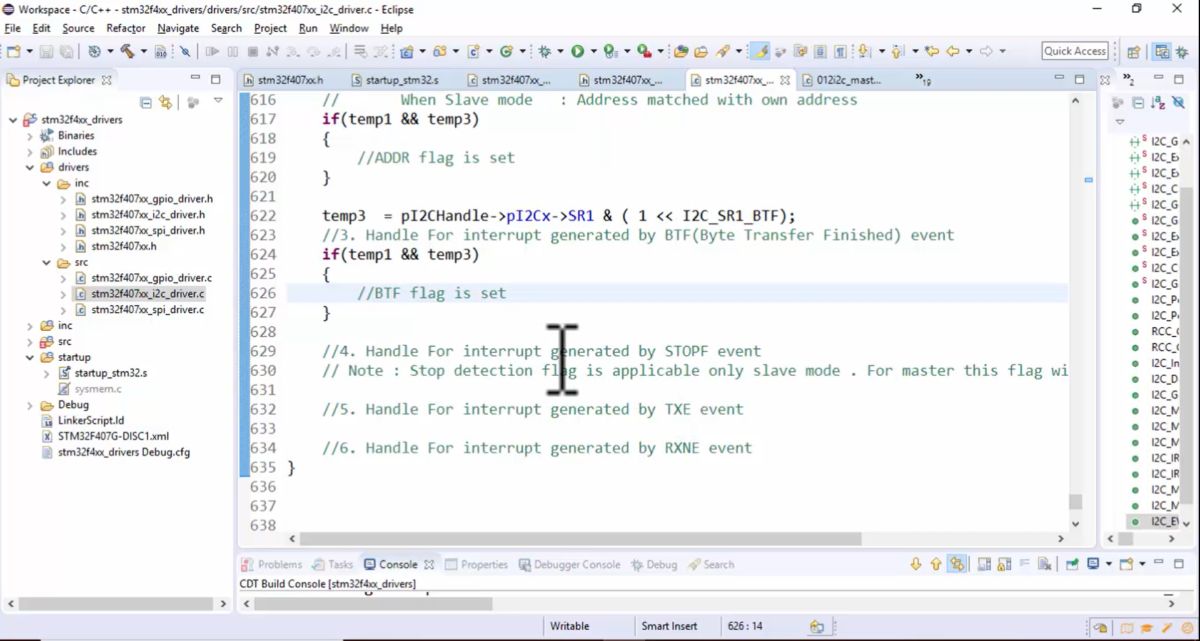Click the Pin Console icon
The width and height of the screenshot is (1200, 641).
(x=1072, y=564)
